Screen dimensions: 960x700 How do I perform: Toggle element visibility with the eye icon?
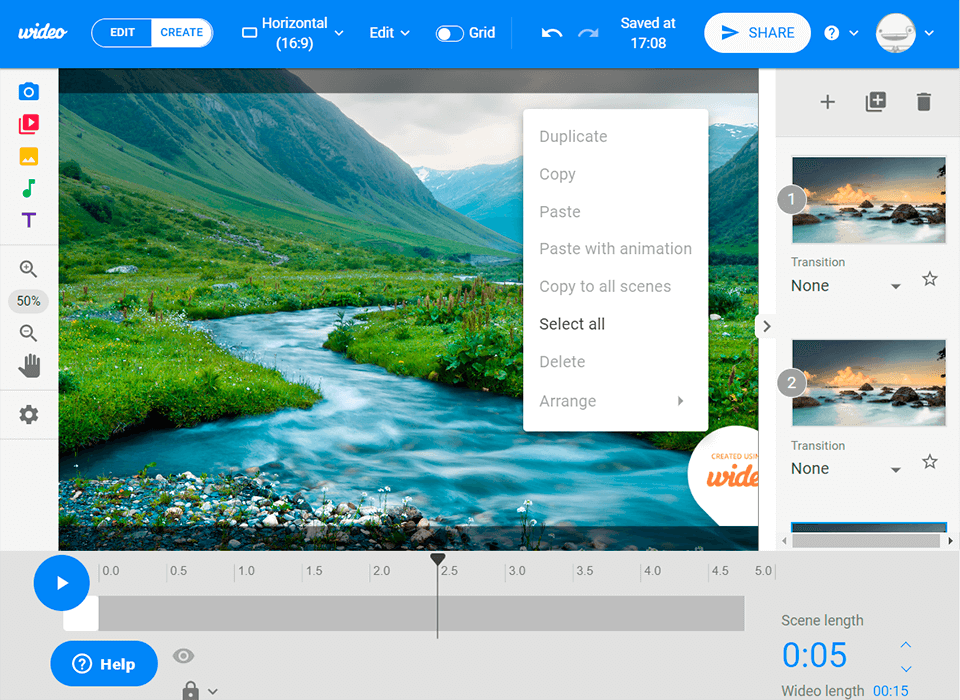[x=183, y=655]
